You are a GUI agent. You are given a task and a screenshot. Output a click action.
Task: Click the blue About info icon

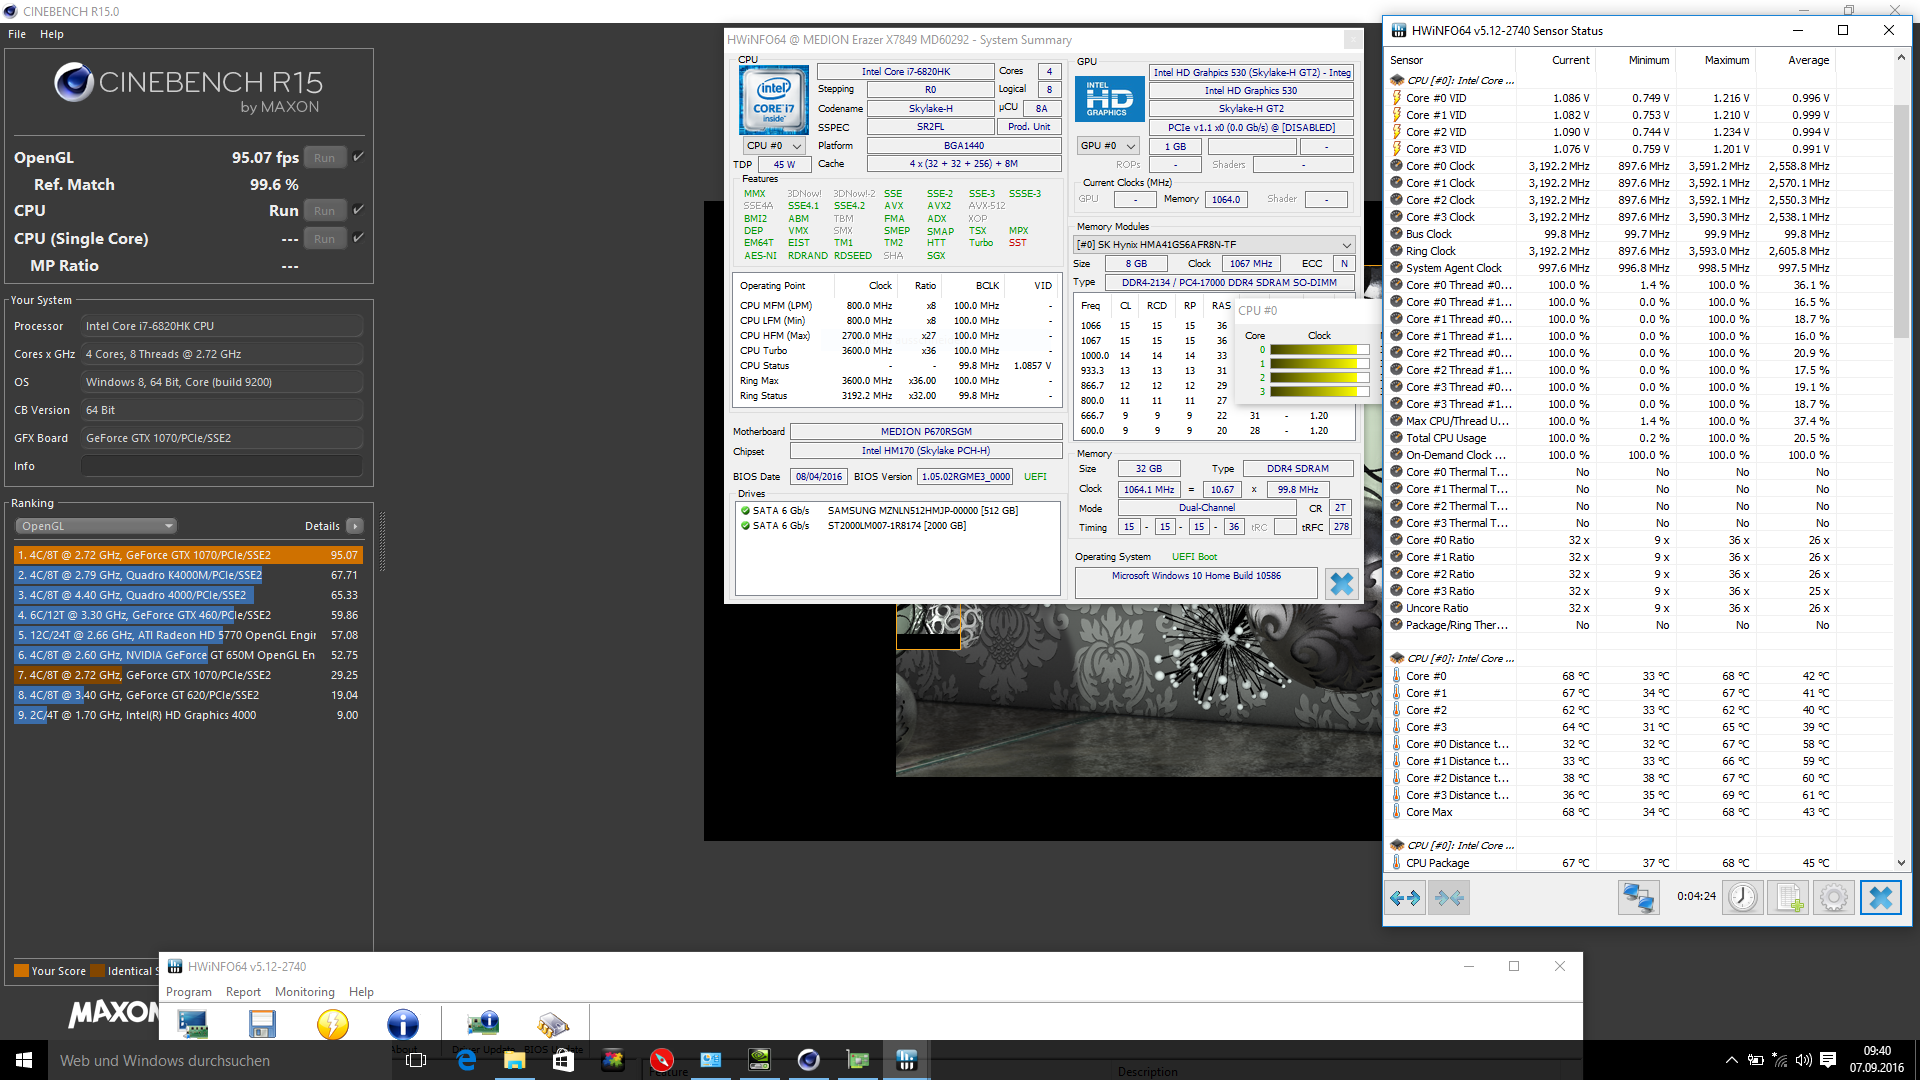coord(402,1024)
